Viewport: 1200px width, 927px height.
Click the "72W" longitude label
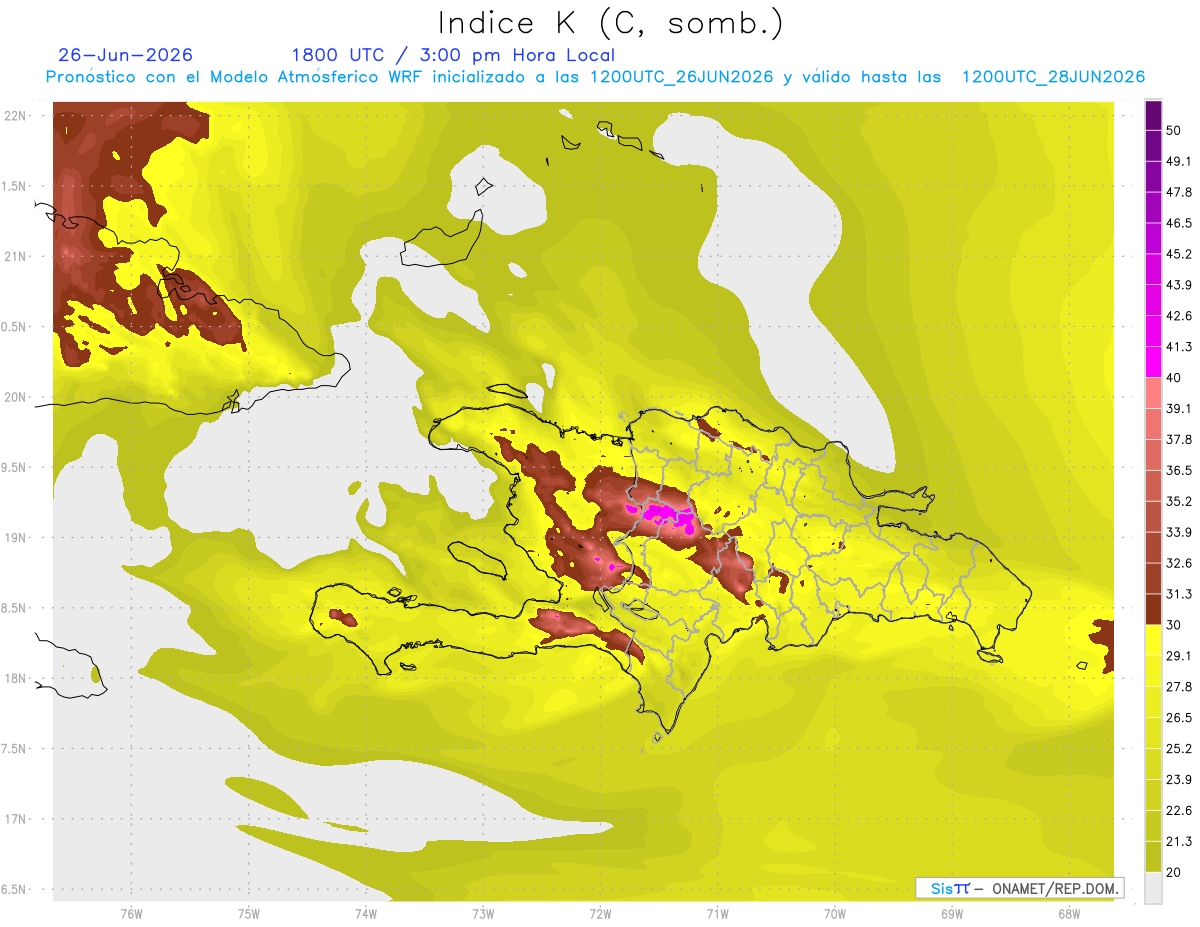(600, 913)
